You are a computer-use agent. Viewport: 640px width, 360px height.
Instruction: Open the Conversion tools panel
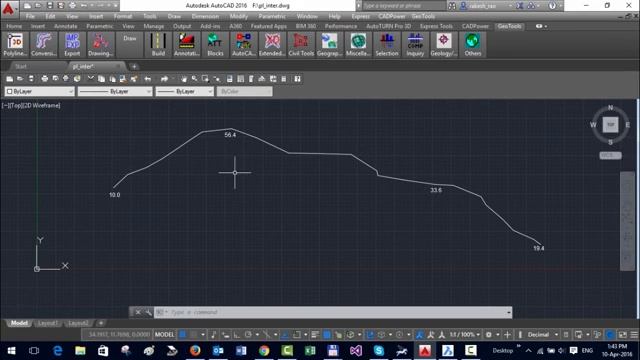[44, 45]
